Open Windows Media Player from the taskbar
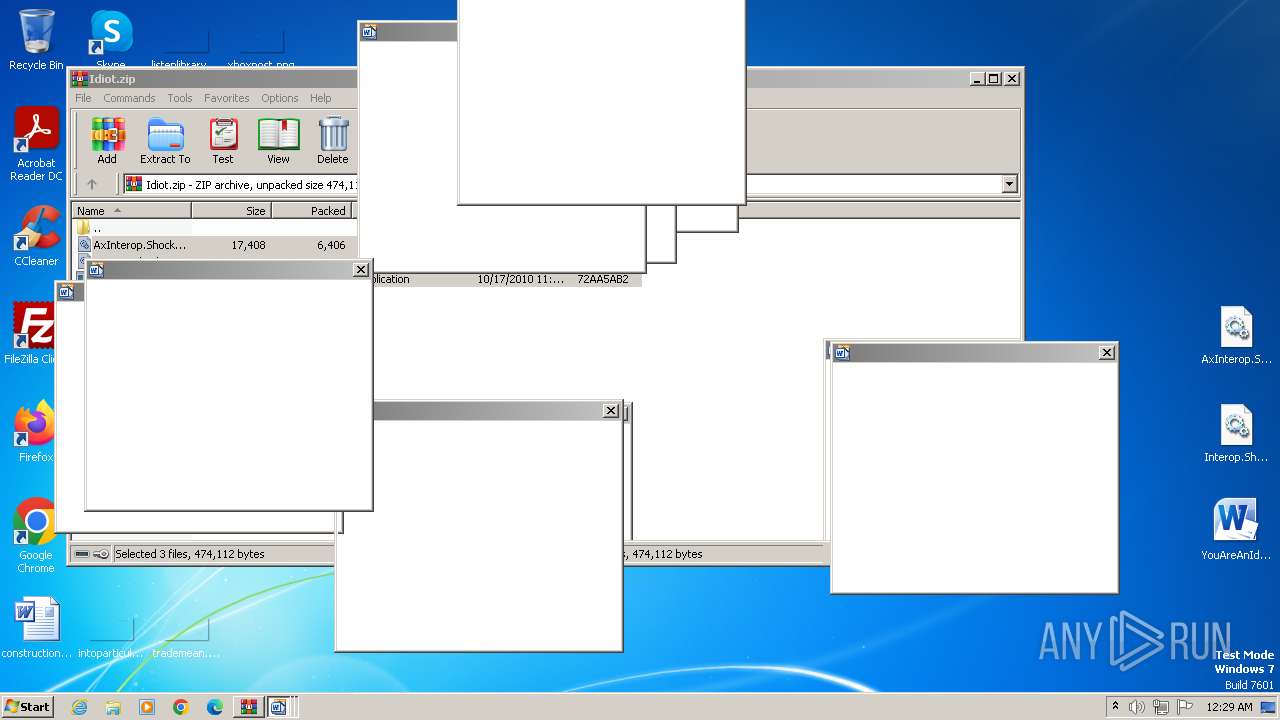This screenshot has width=1280, height=720. [147, 707]
